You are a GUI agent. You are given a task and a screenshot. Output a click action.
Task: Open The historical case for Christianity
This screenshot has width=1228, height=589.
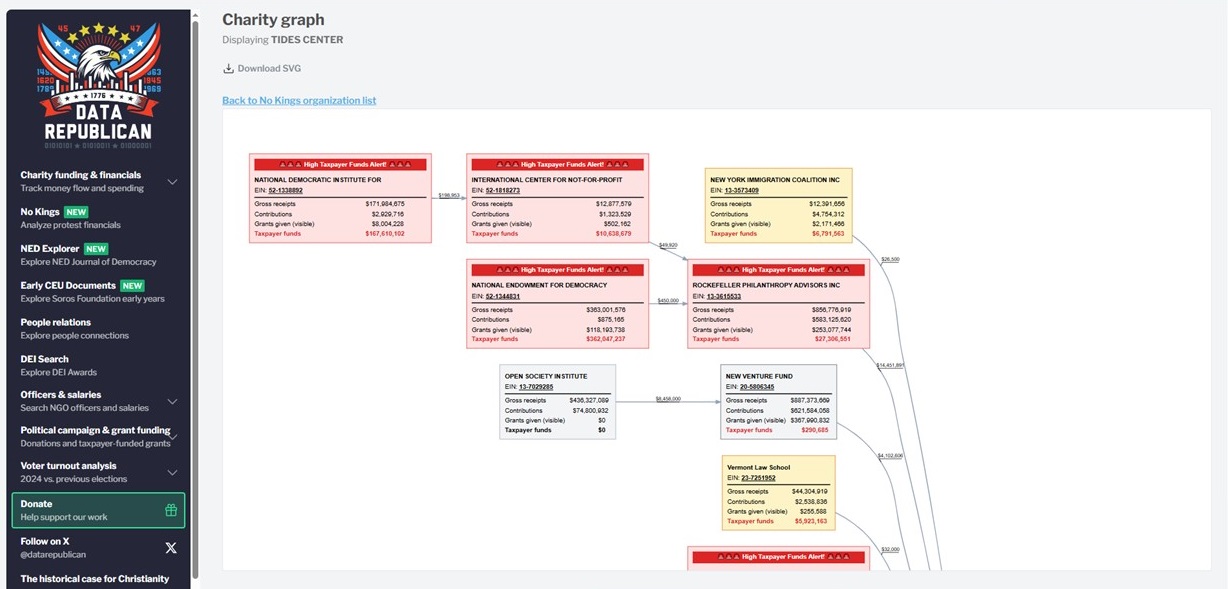point(95,579)
